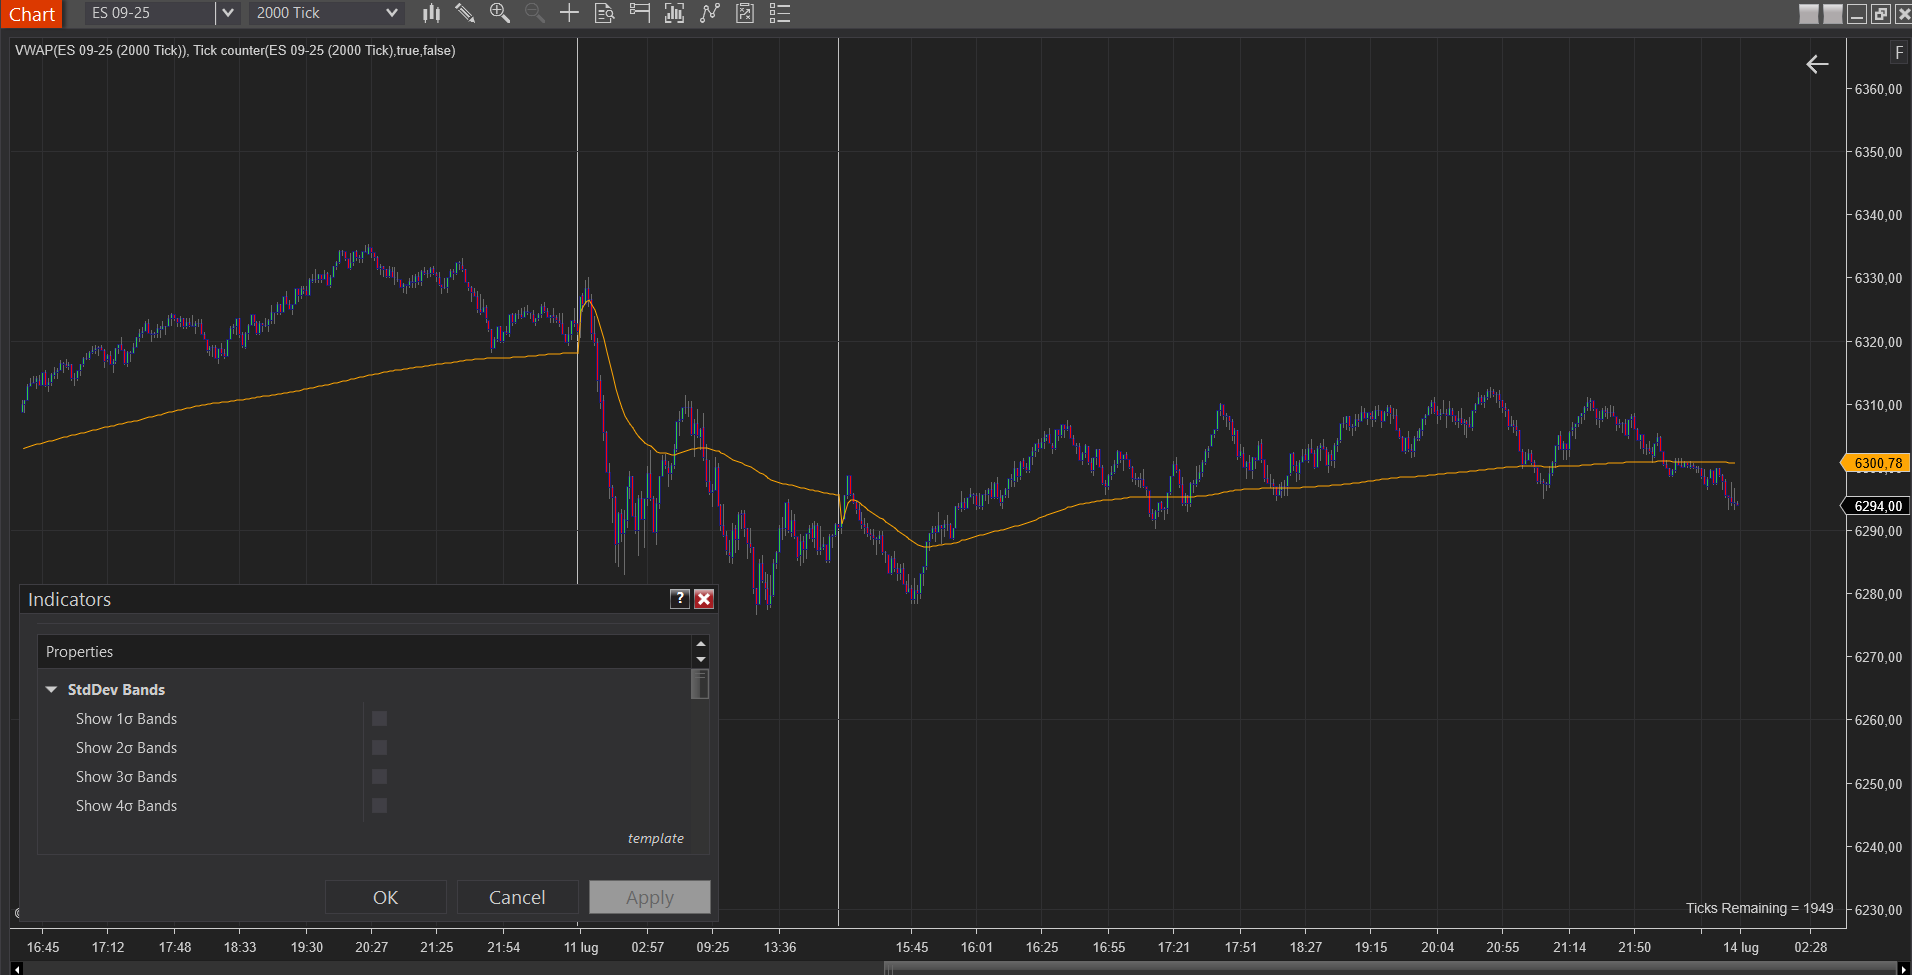Click the white 6294,00 price marker

1877,506
